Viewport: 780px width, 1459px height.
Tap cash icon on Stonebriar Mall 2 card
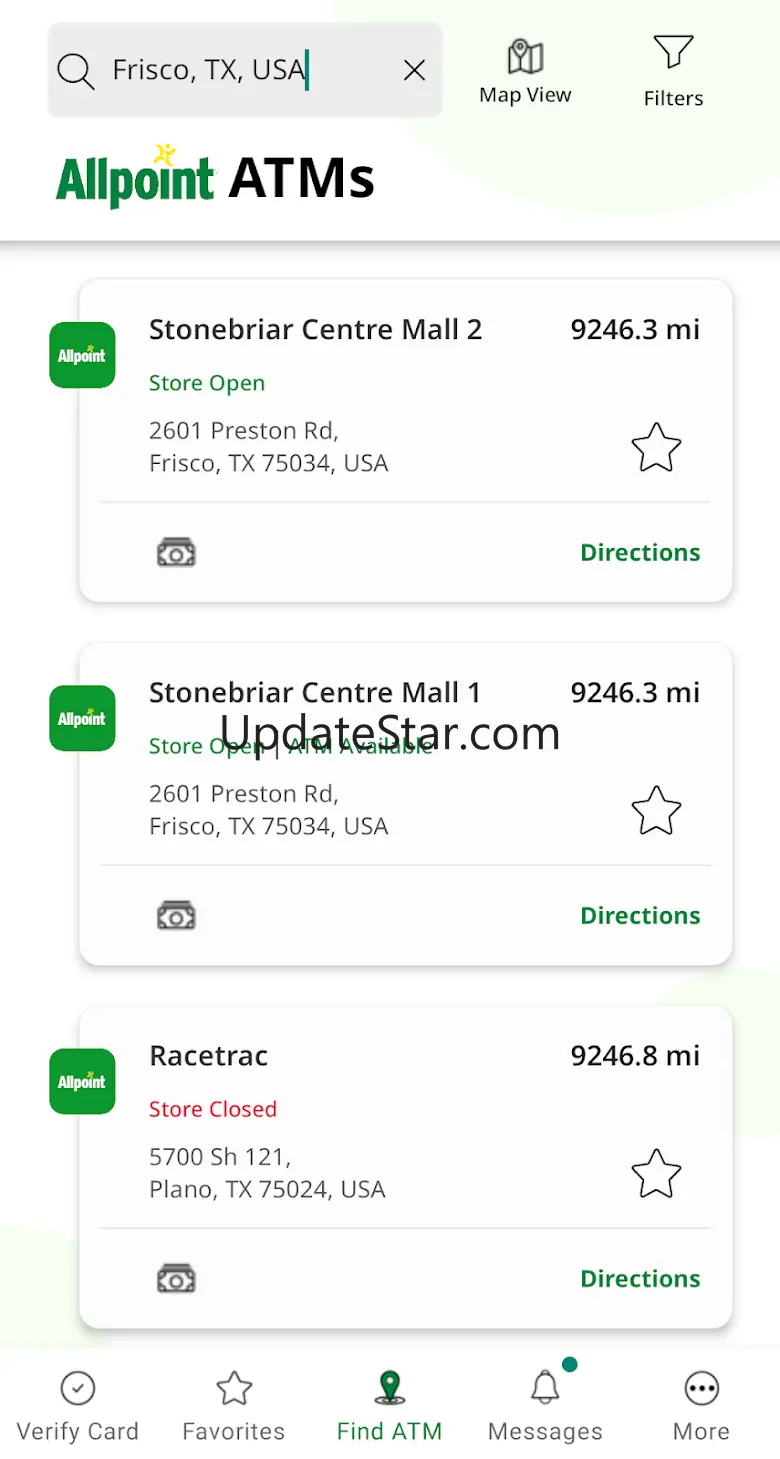pos(176,552)
